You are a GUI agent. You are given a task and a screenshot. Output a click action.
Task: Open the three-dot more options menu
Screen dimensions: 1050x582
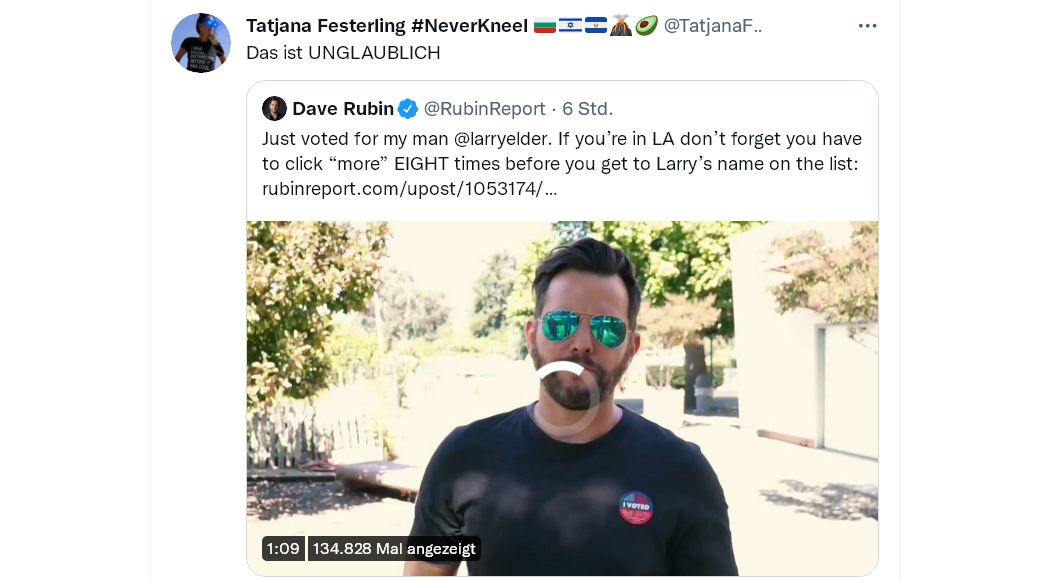(x=867, y=25)
